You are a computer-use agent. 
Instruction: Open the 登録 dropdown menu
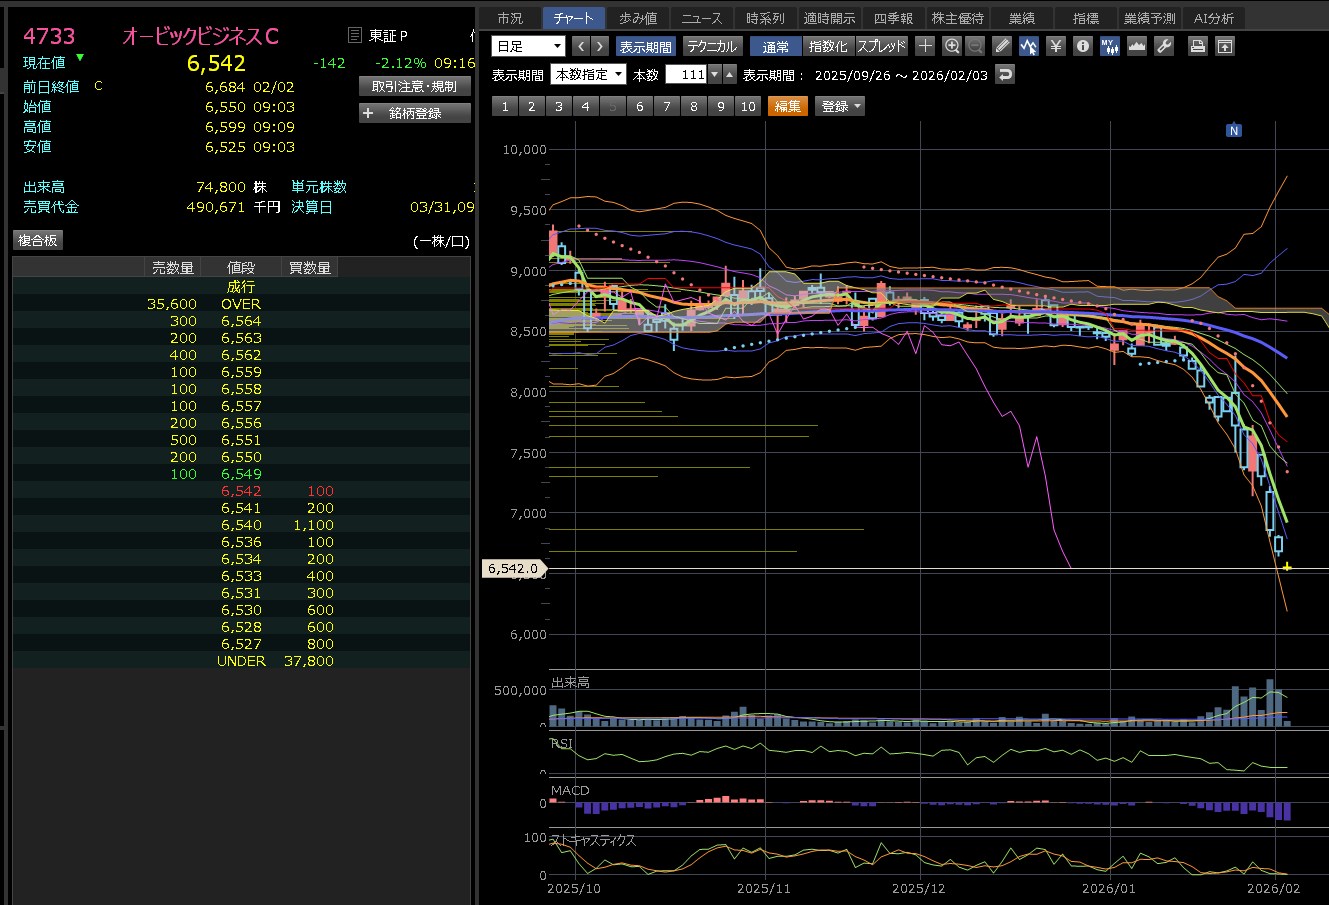840,106
